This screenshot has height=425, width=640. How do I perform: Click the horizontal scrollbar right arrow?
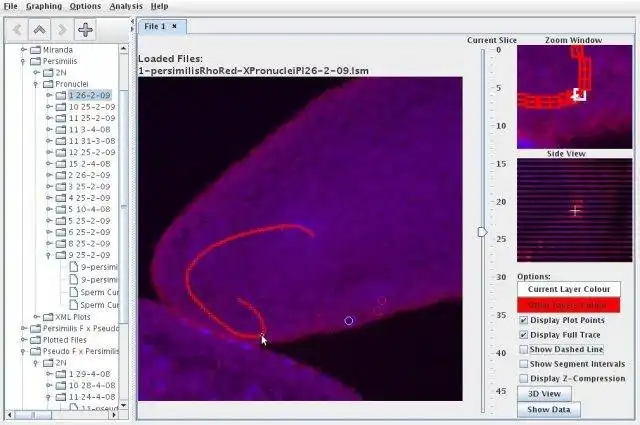[114, 415]
